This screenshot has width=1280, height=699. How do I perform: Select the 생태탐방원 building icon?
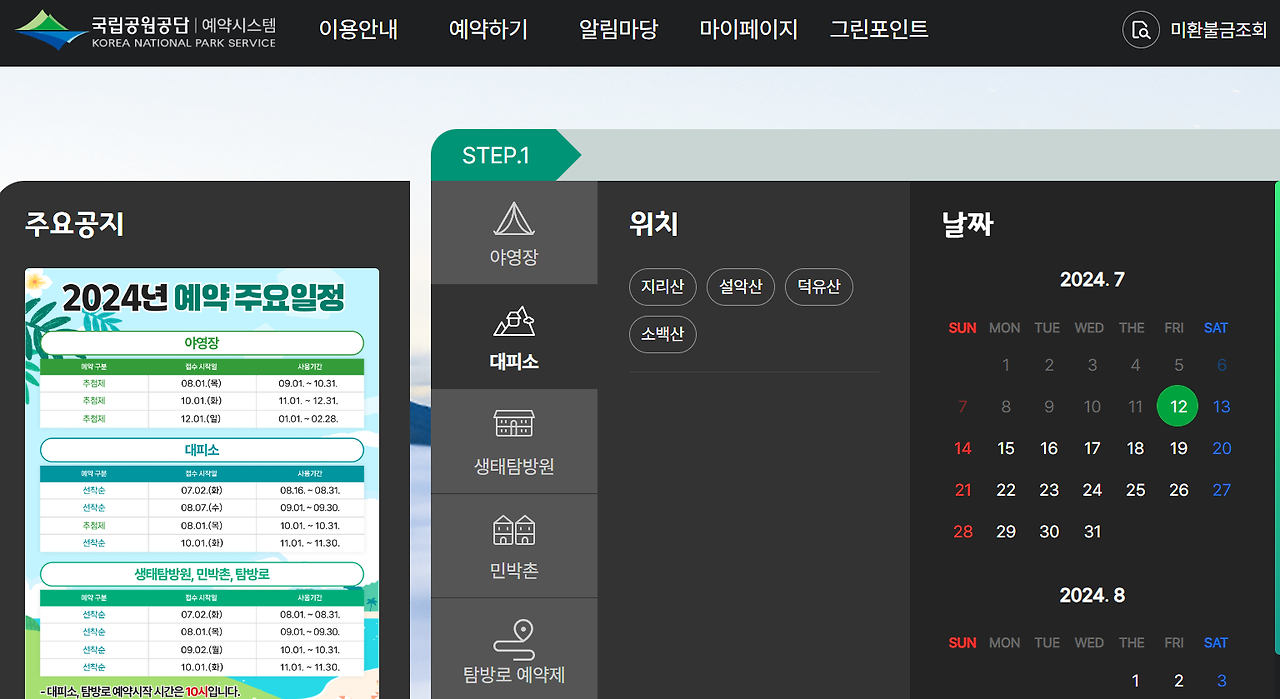(x=514, y=425)
